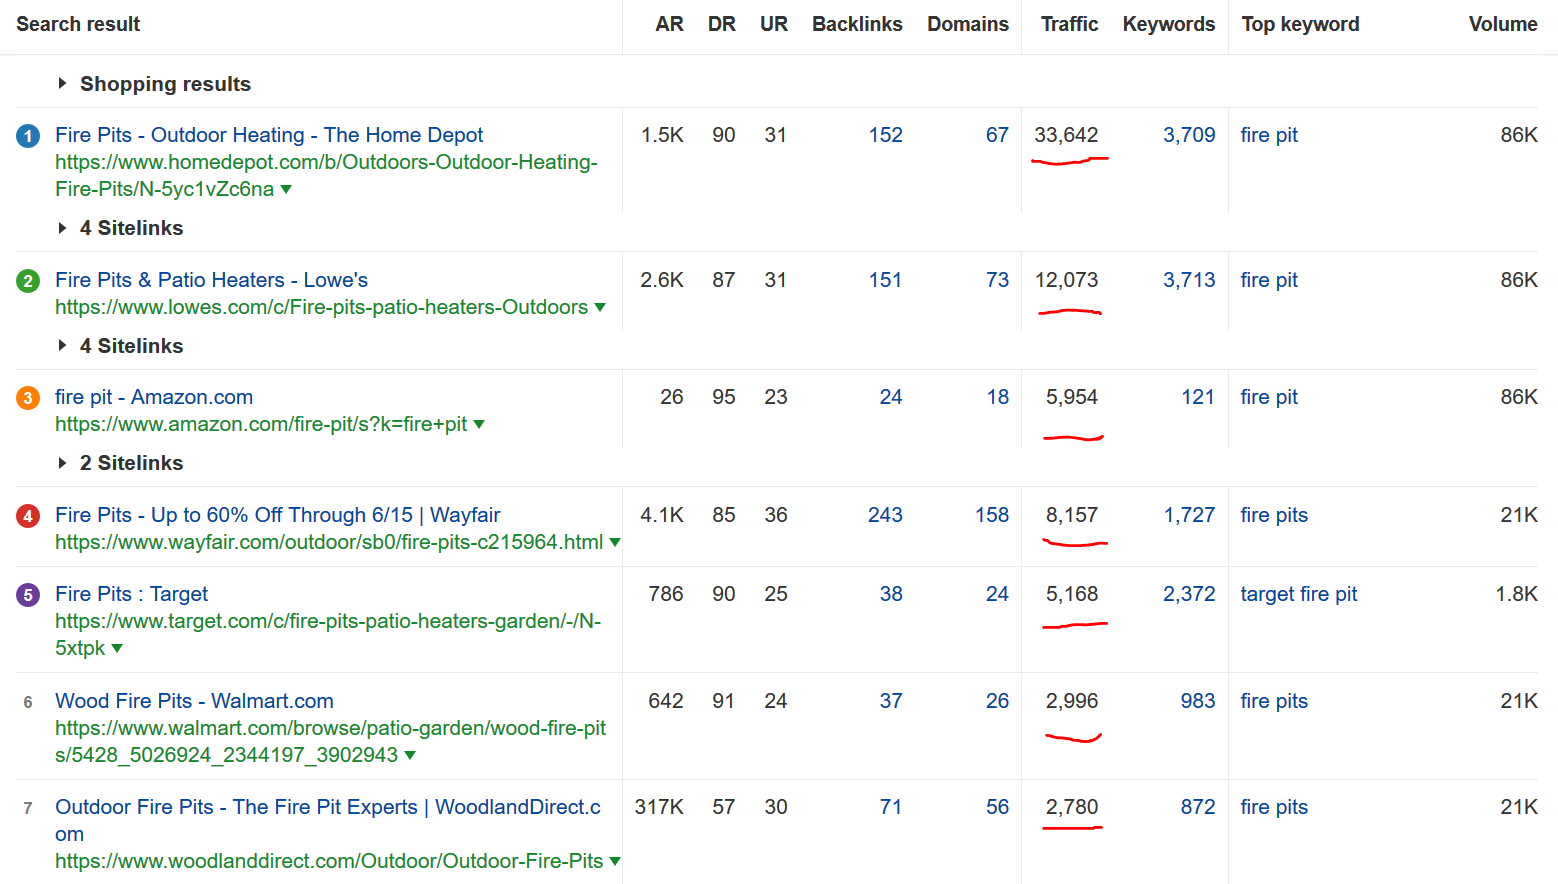Sort by the Top keyword column header
The height and width of the screenshot is (884, 1558).
(x=1300, y=24)
